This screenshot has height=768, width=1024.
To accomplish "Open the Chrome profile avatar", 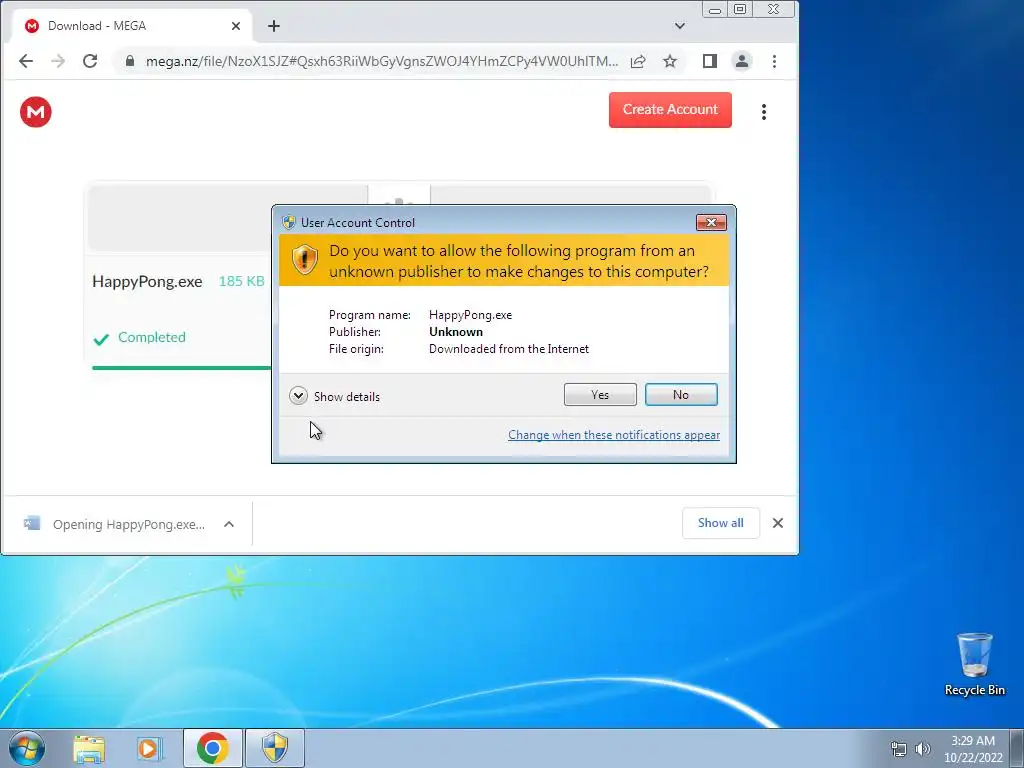I will coord(742,61).
